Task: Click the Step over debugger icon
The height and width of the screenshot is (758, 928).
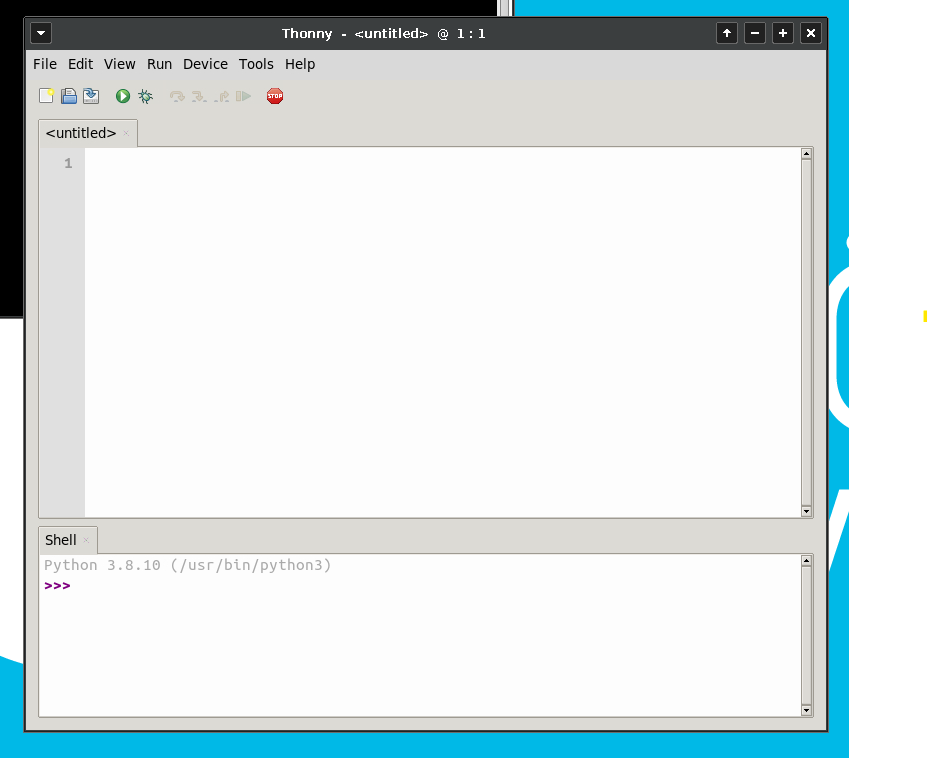Action: pyautogui.click(x=177, y=96)
